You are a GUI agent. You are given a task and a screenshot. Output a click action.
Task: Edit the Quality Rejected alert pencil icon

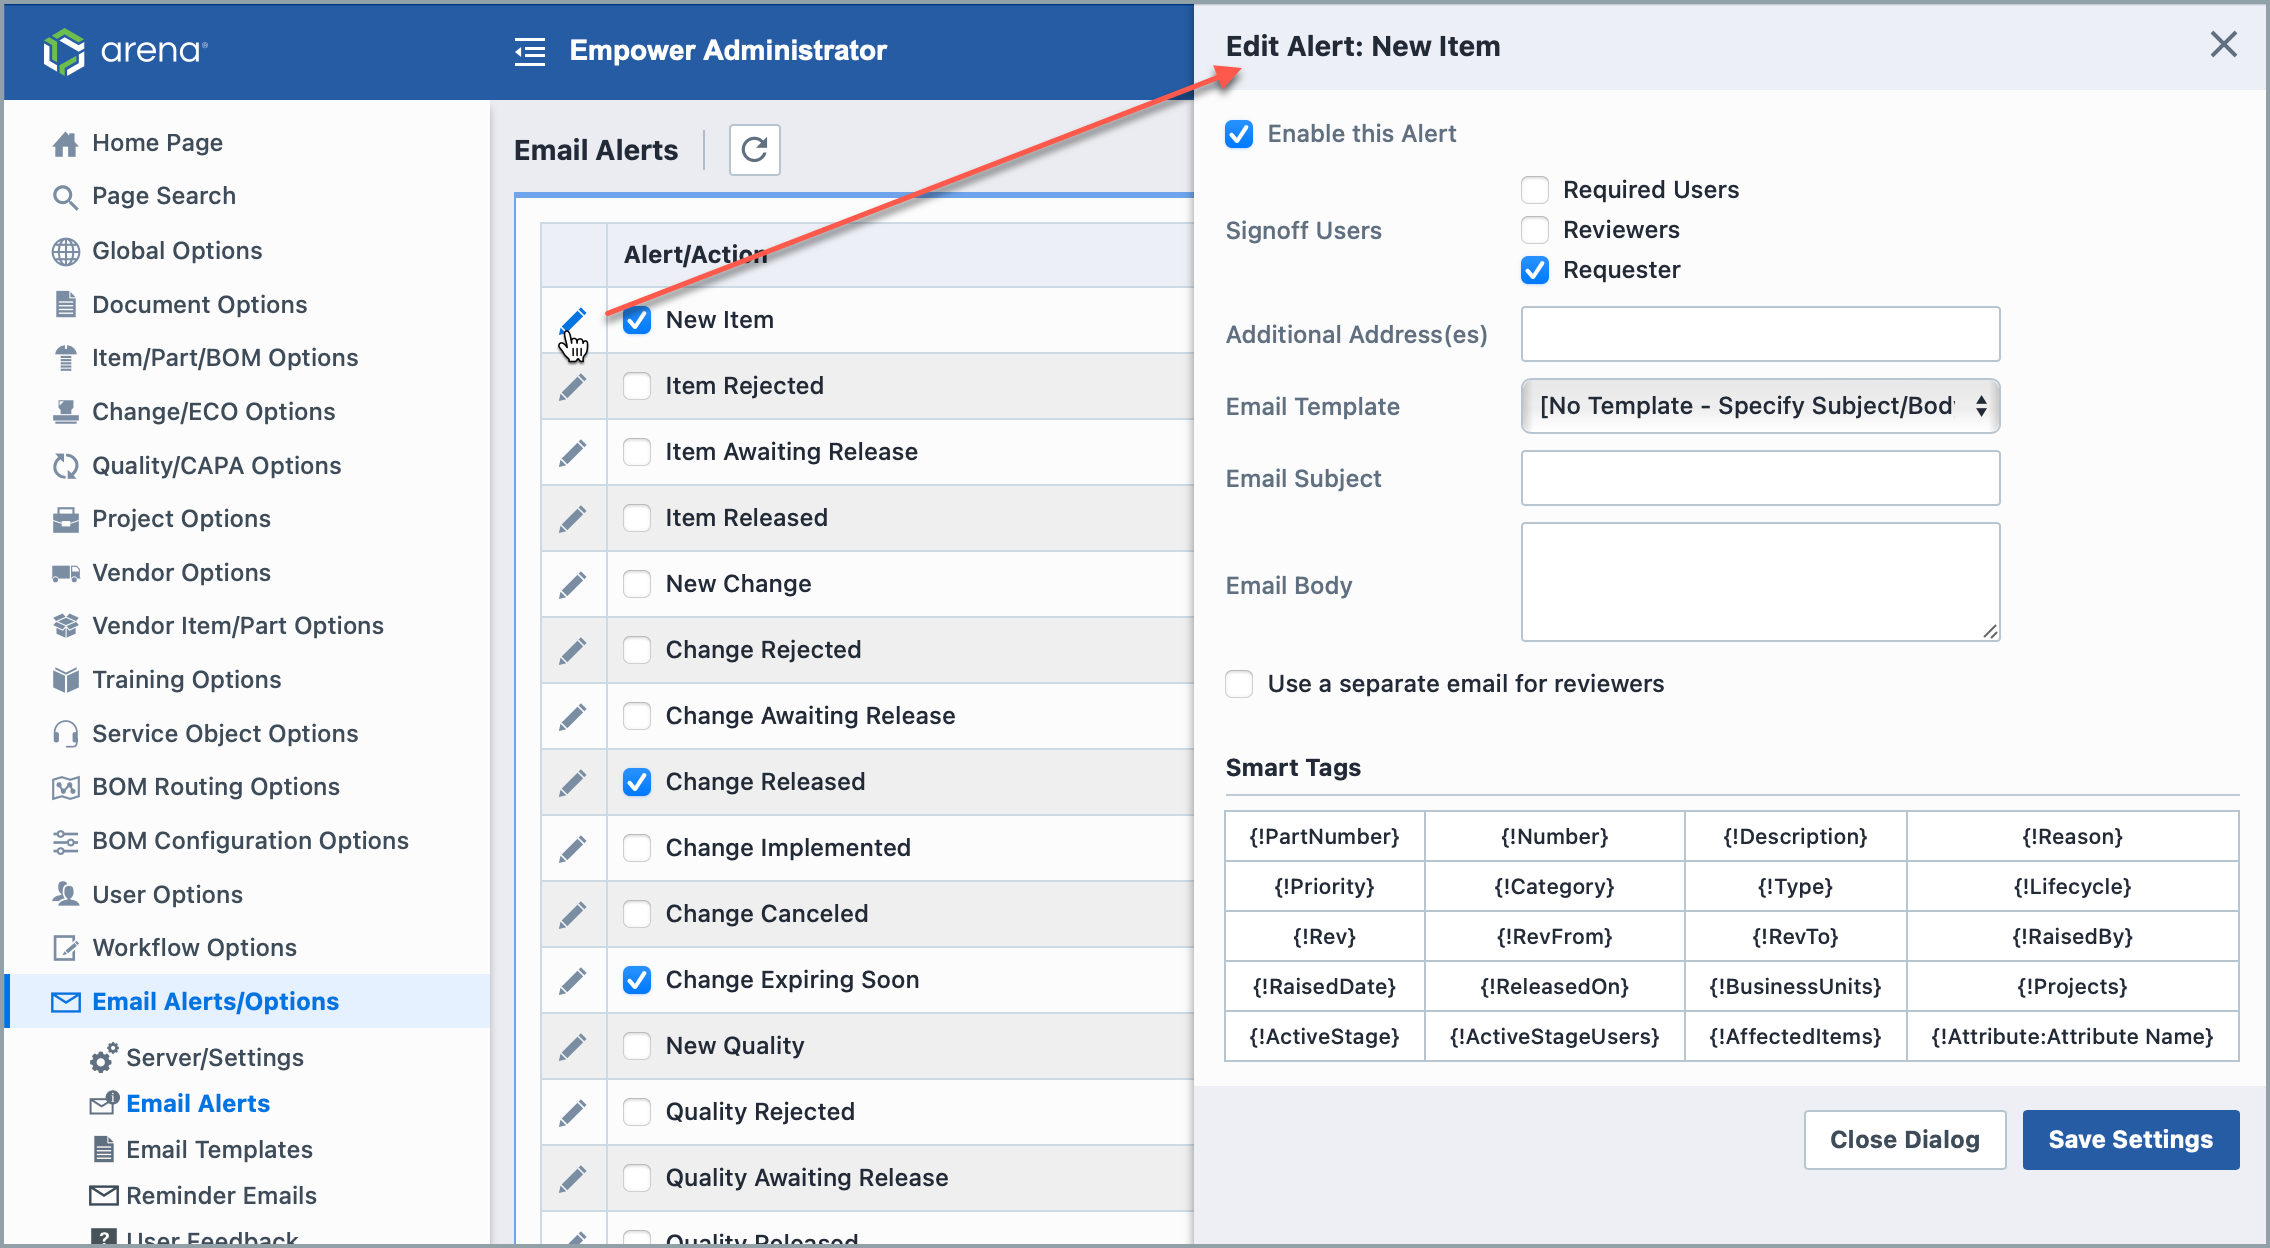point(573,1112)
